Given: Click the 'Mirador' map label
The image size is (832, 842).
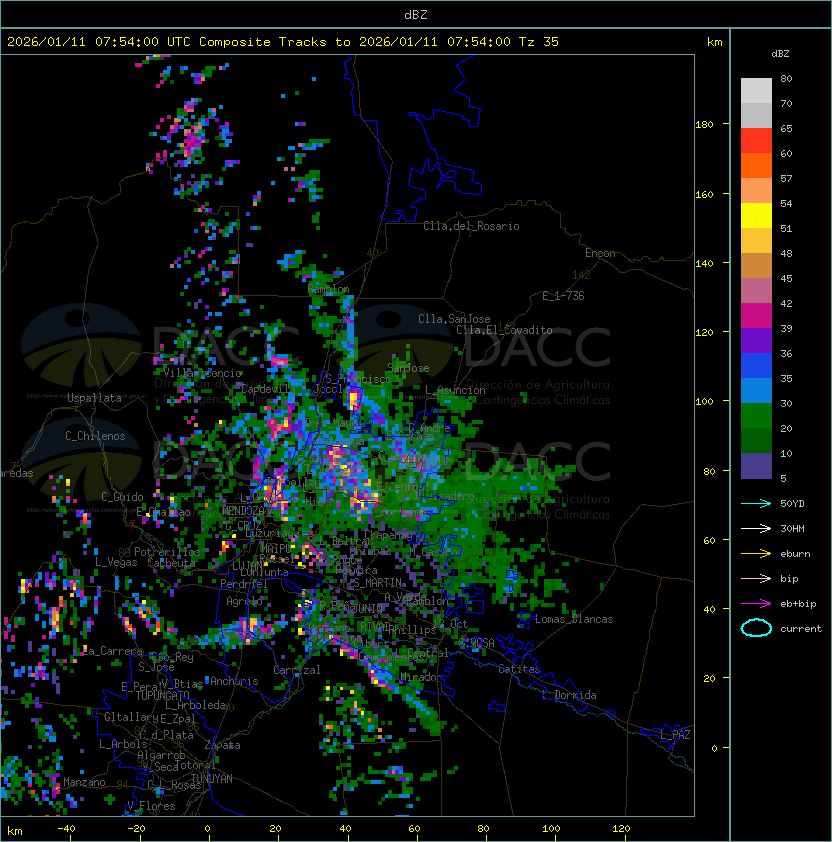Looking at the screenshot, I should [x=422, y=677].
